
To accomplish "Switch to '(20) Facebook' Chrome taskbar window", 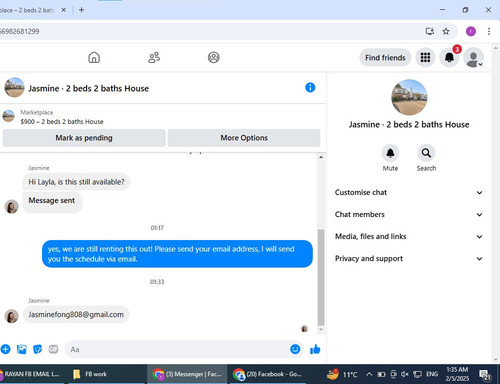I will click(x=268, y=374).
